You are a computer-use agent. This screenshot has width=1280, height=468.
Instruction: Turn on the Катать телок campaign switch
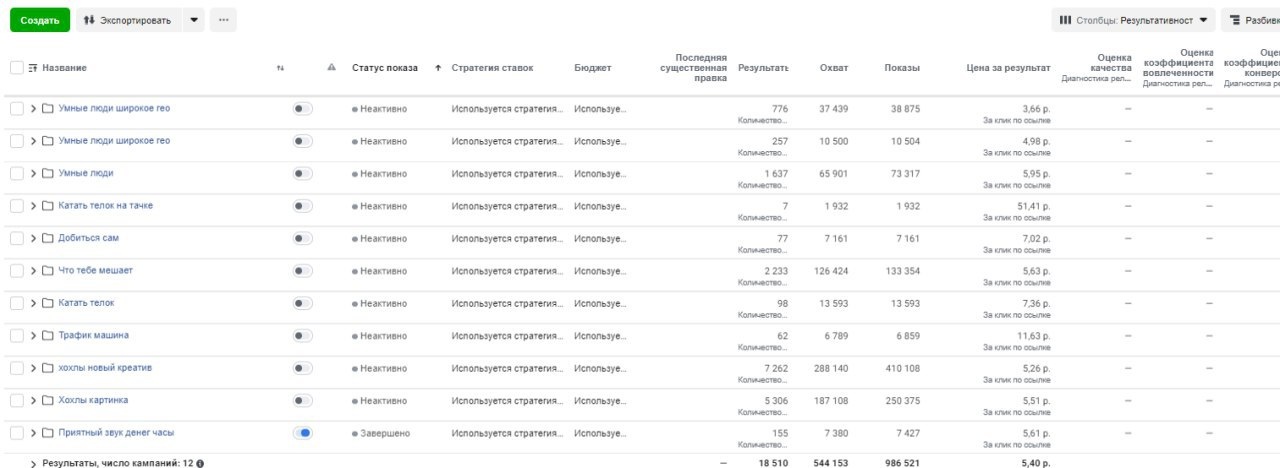click(302, 303)
